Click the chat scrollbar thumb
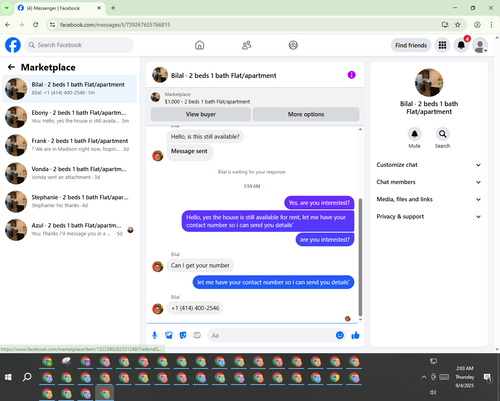 tap(360, 257)
